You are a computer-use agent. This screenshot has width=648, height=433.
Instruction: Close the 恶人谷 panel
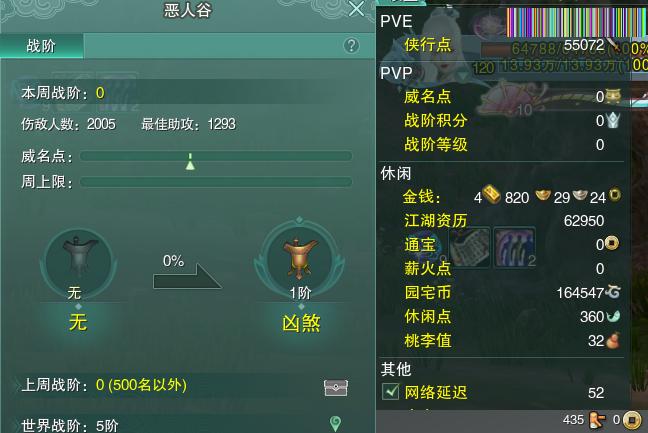point(356,9)
